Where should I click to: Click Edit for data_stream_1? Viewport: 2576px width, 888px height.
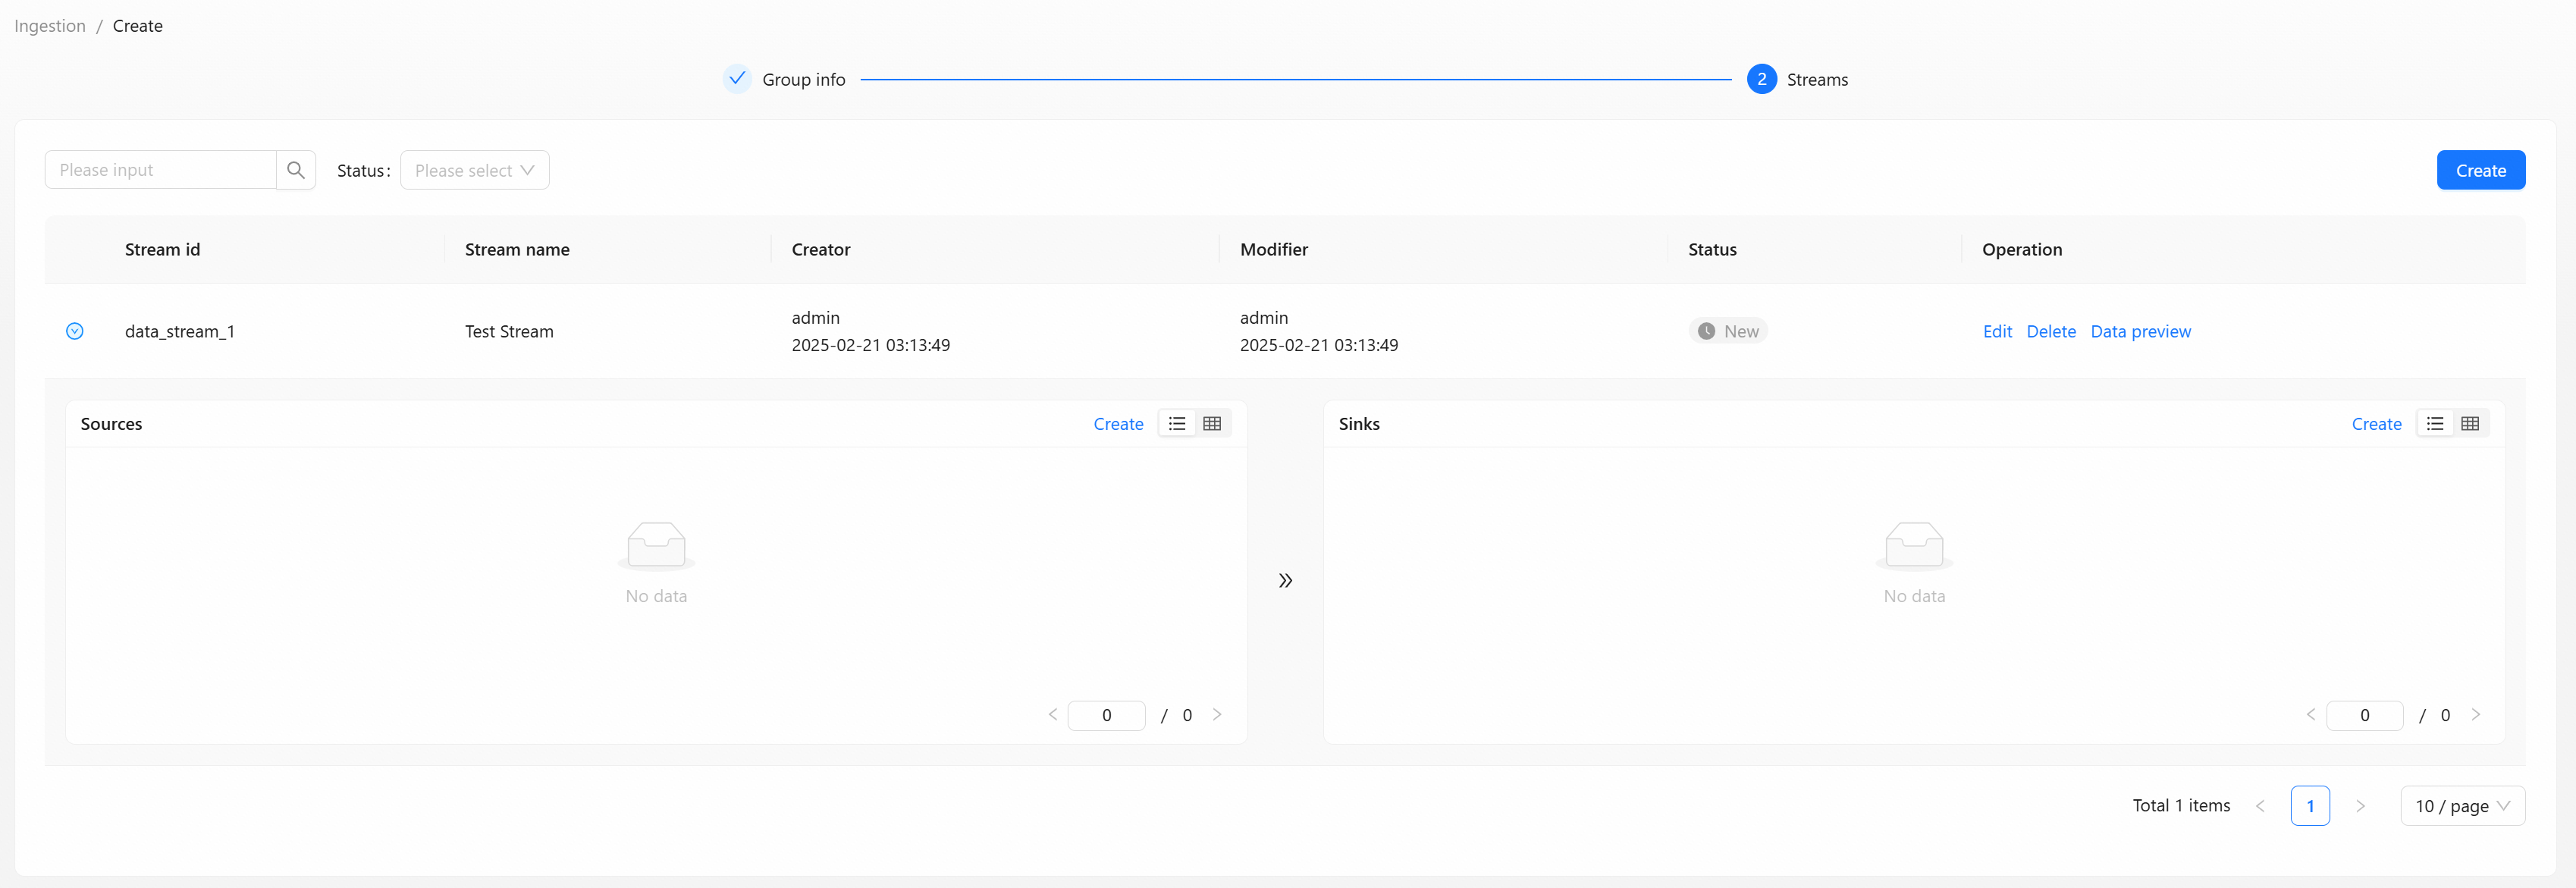(1996, 331)
